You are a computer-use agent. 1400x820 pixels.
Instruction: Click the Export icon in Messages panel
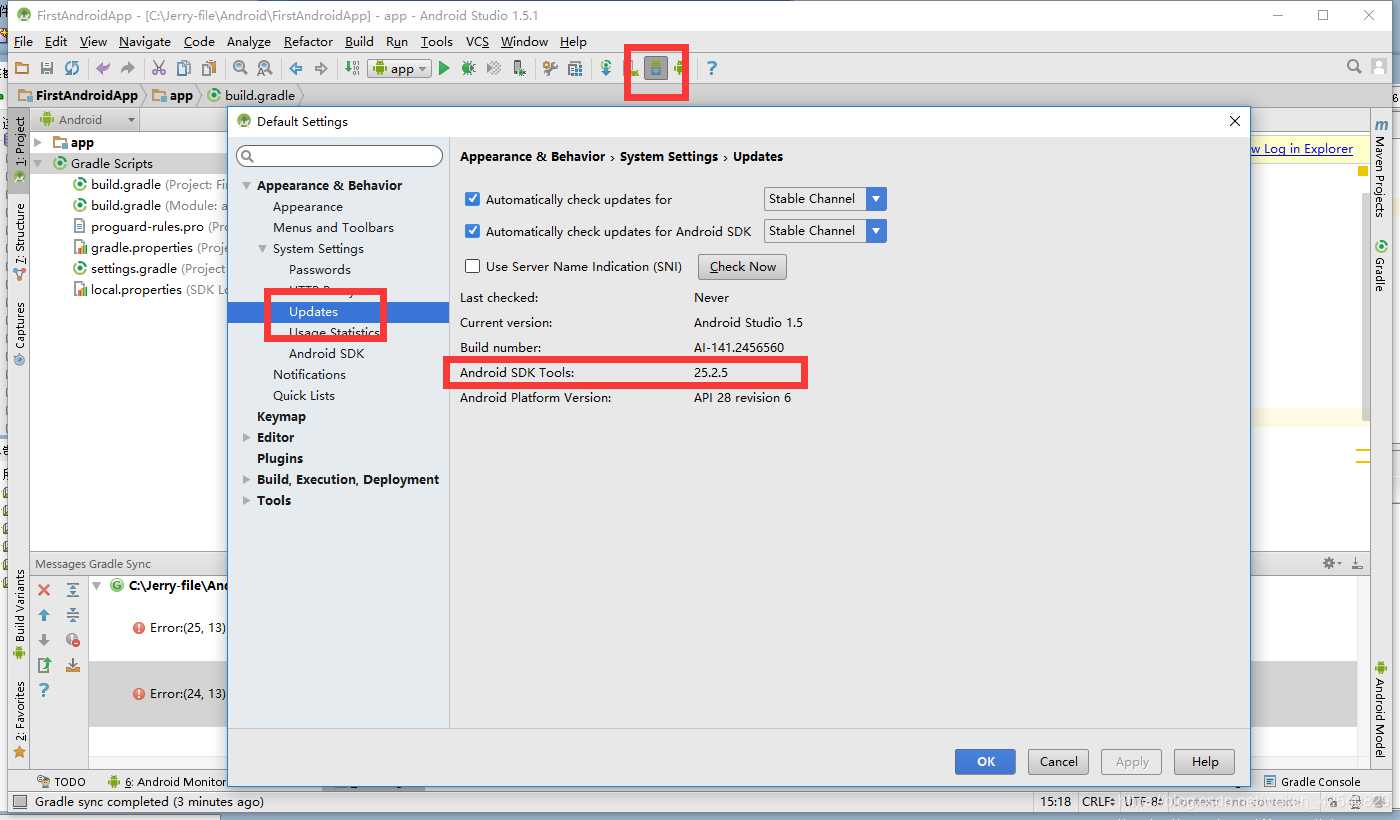44,665
